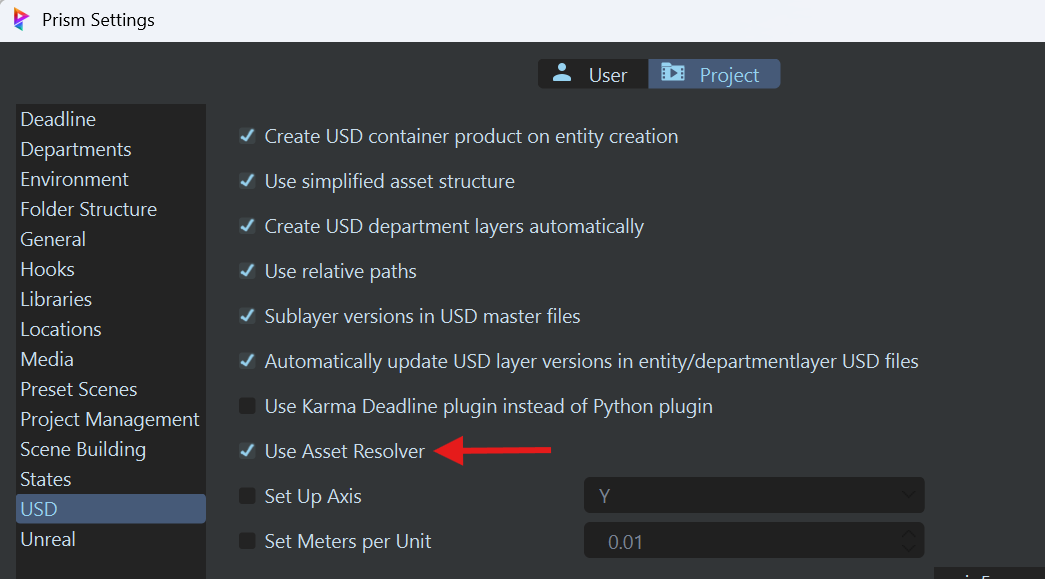Select Hooks in the sidebar
1045x579 pixels.
pyautogui.click(x=111, y=269)
